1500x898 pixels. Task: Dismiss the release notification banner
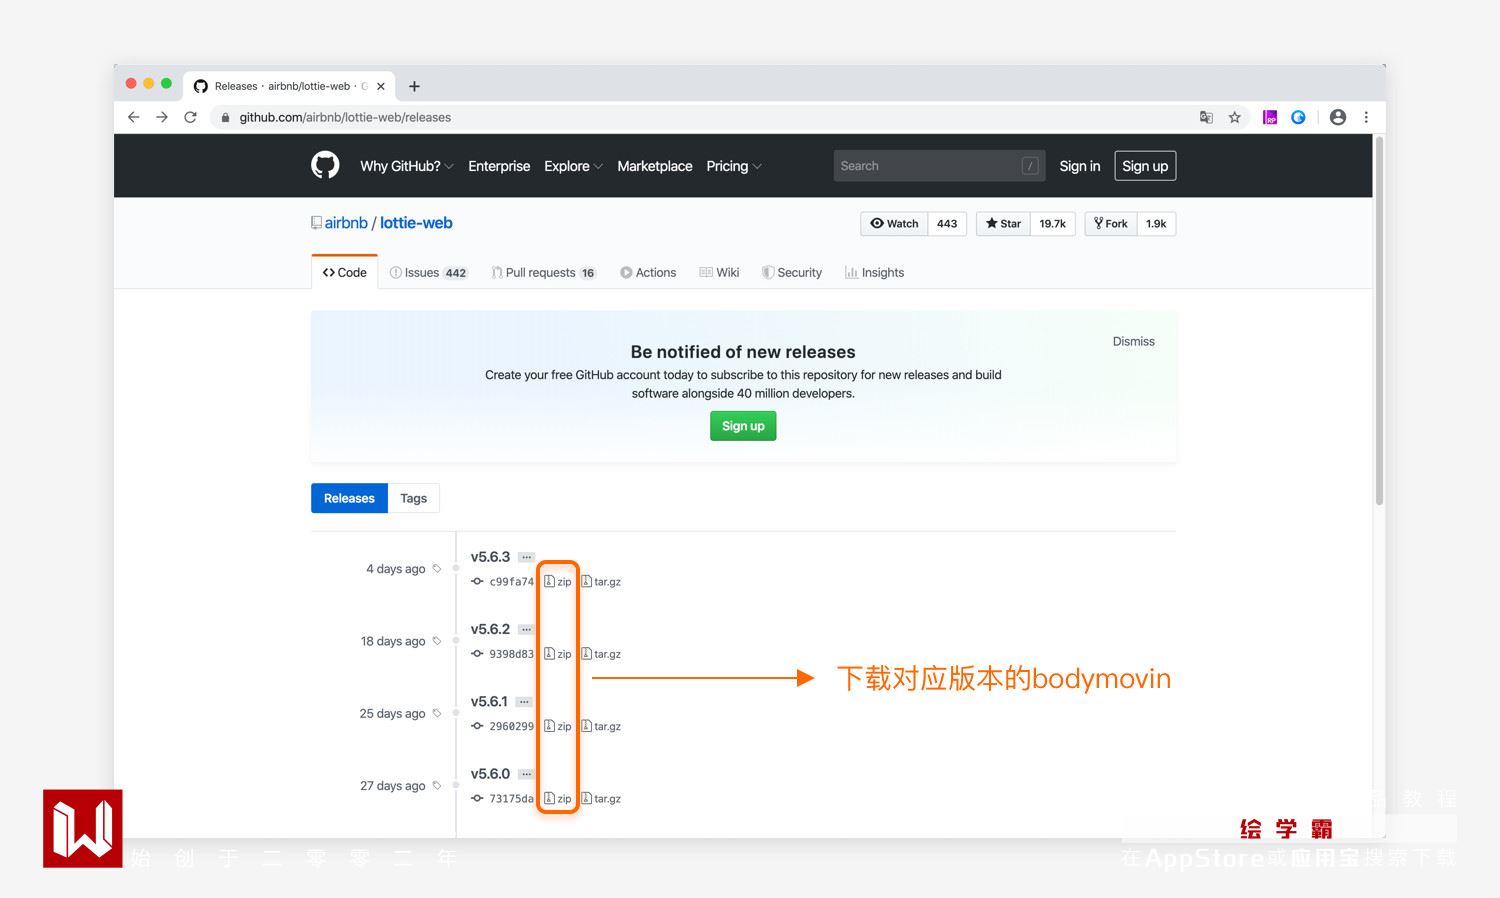pyautogui.click(x=1134, y=341)
